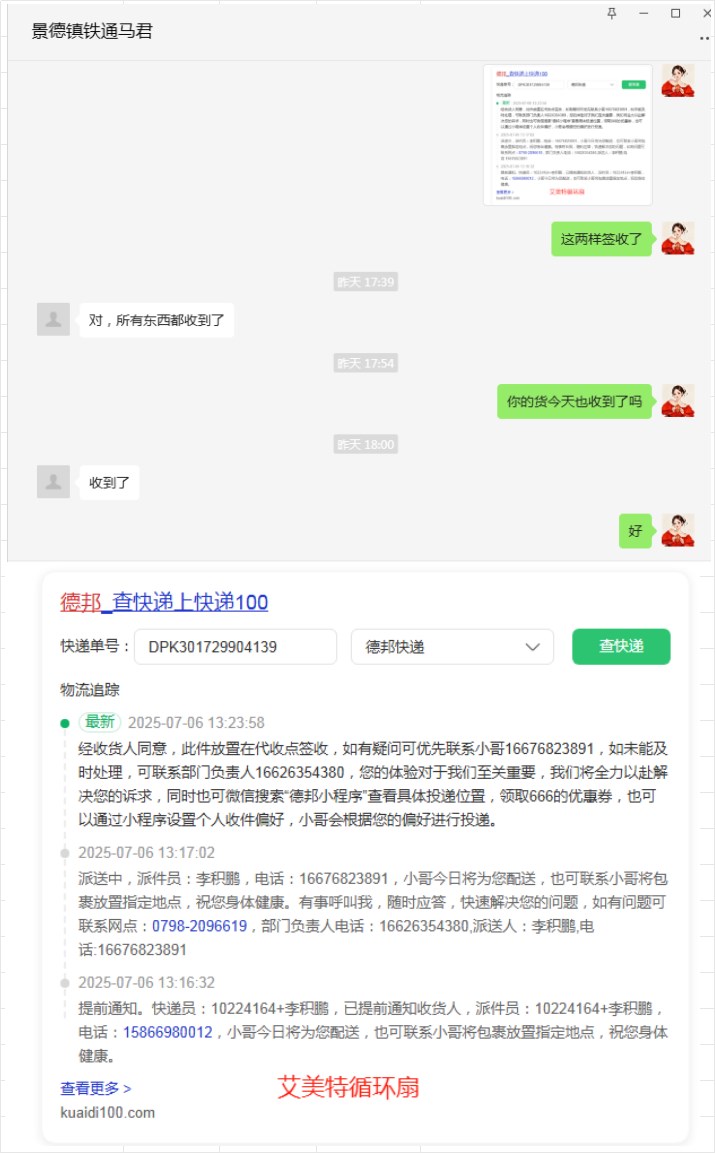Click the gray contact avatar beside 收到了
This screenshot has height=1153, width=715.
[x=53, y=482]
